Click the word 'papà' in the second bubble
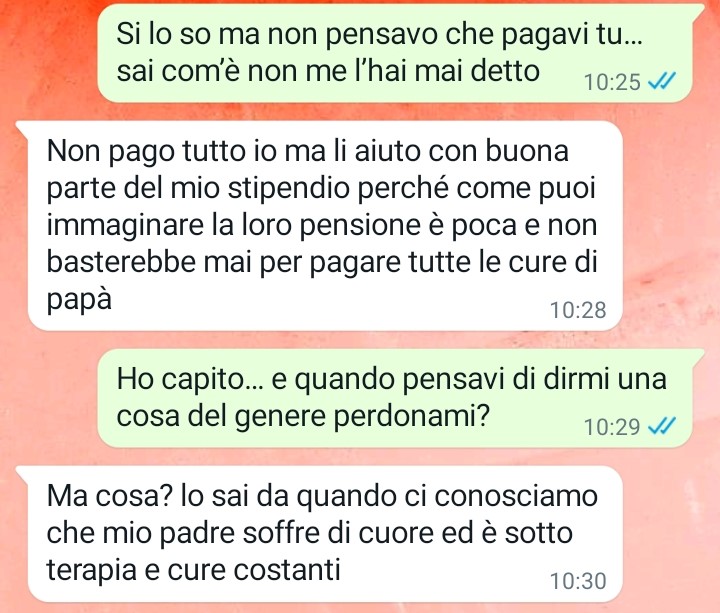720x613 pixels. point(79,301)
